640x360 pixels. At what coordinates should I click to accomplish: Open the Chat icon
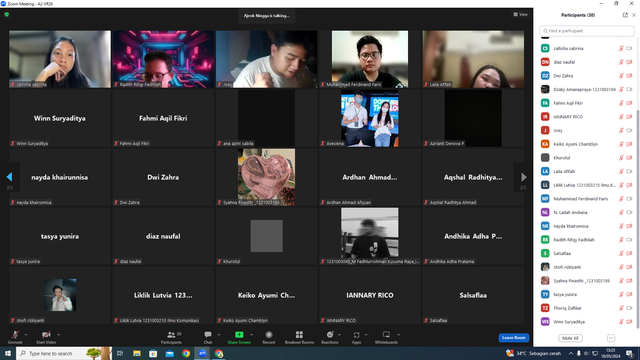[208, 335]
